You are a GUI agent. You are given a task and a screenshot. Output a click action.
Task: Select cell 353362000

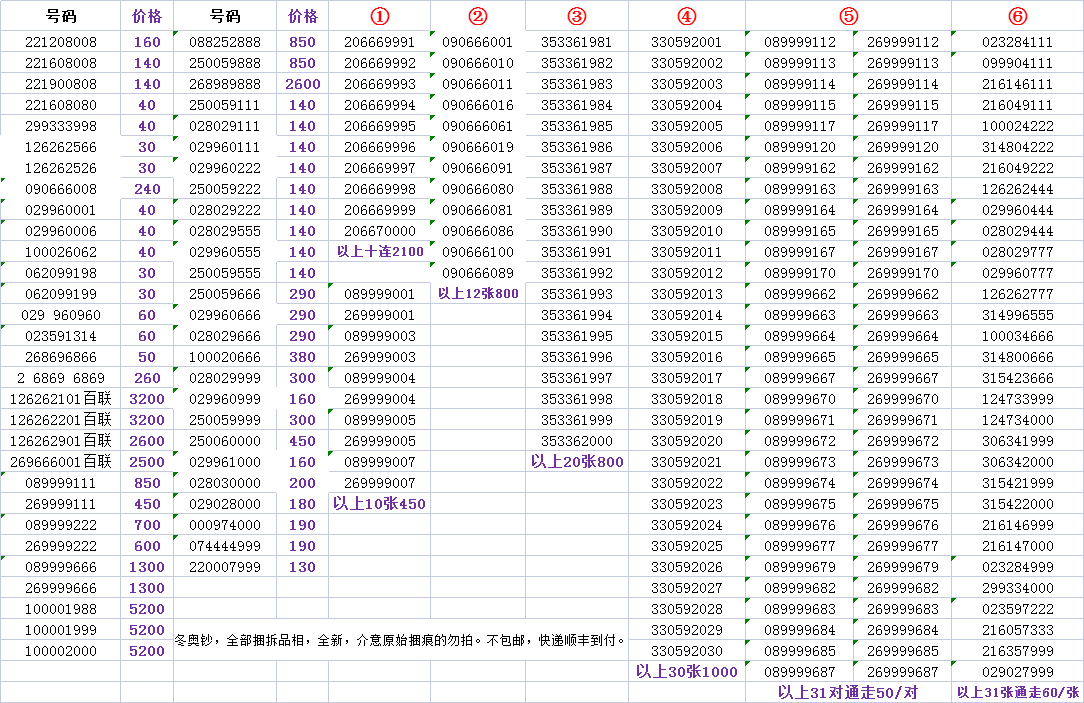[x=577, y=441]
